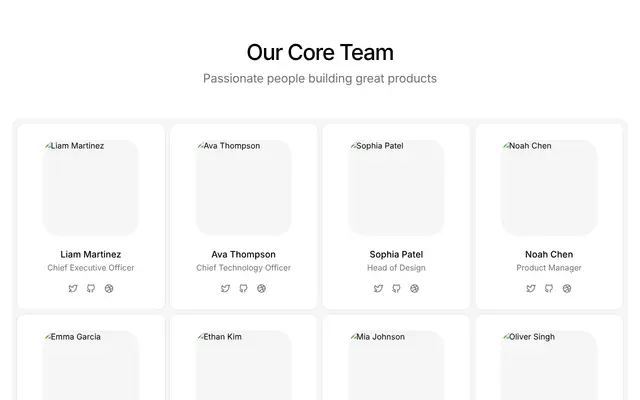
Task: Click the Noah Chen name heading
Action: tap(549, 254)
